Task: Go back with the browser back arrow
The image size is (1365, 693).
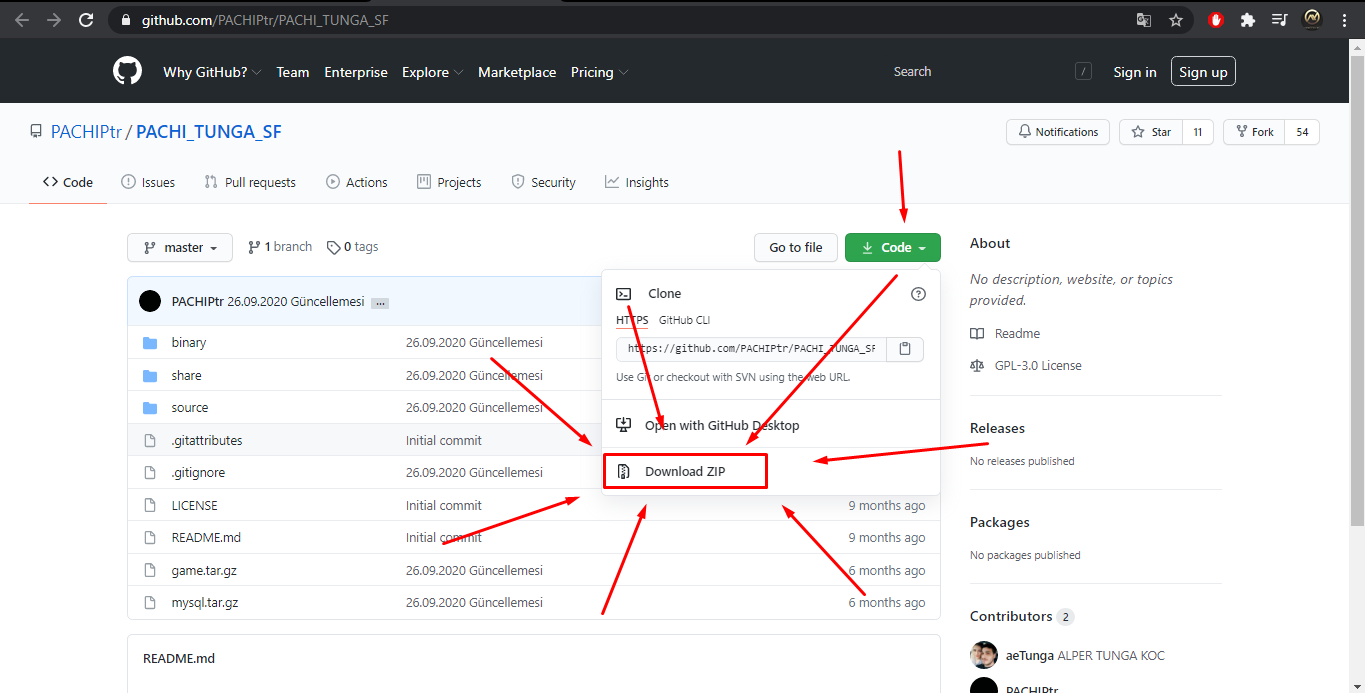Action: click(22, 19)
